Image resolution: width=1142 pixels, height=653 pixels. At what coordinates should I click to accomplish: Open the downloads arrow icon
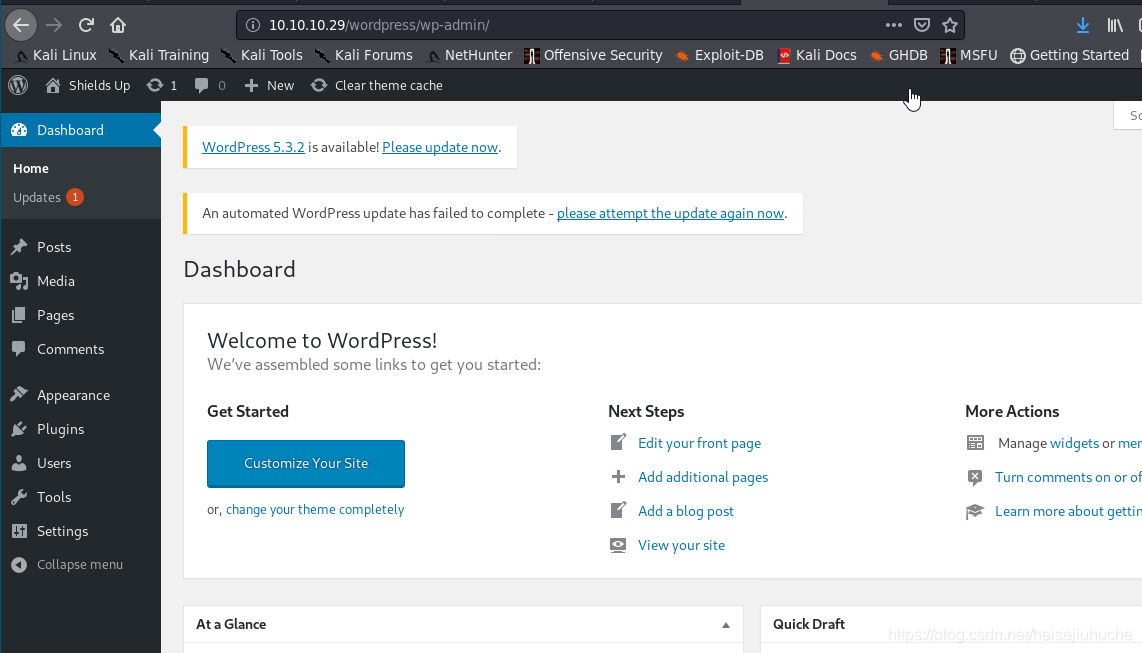tap(1083, 25)
